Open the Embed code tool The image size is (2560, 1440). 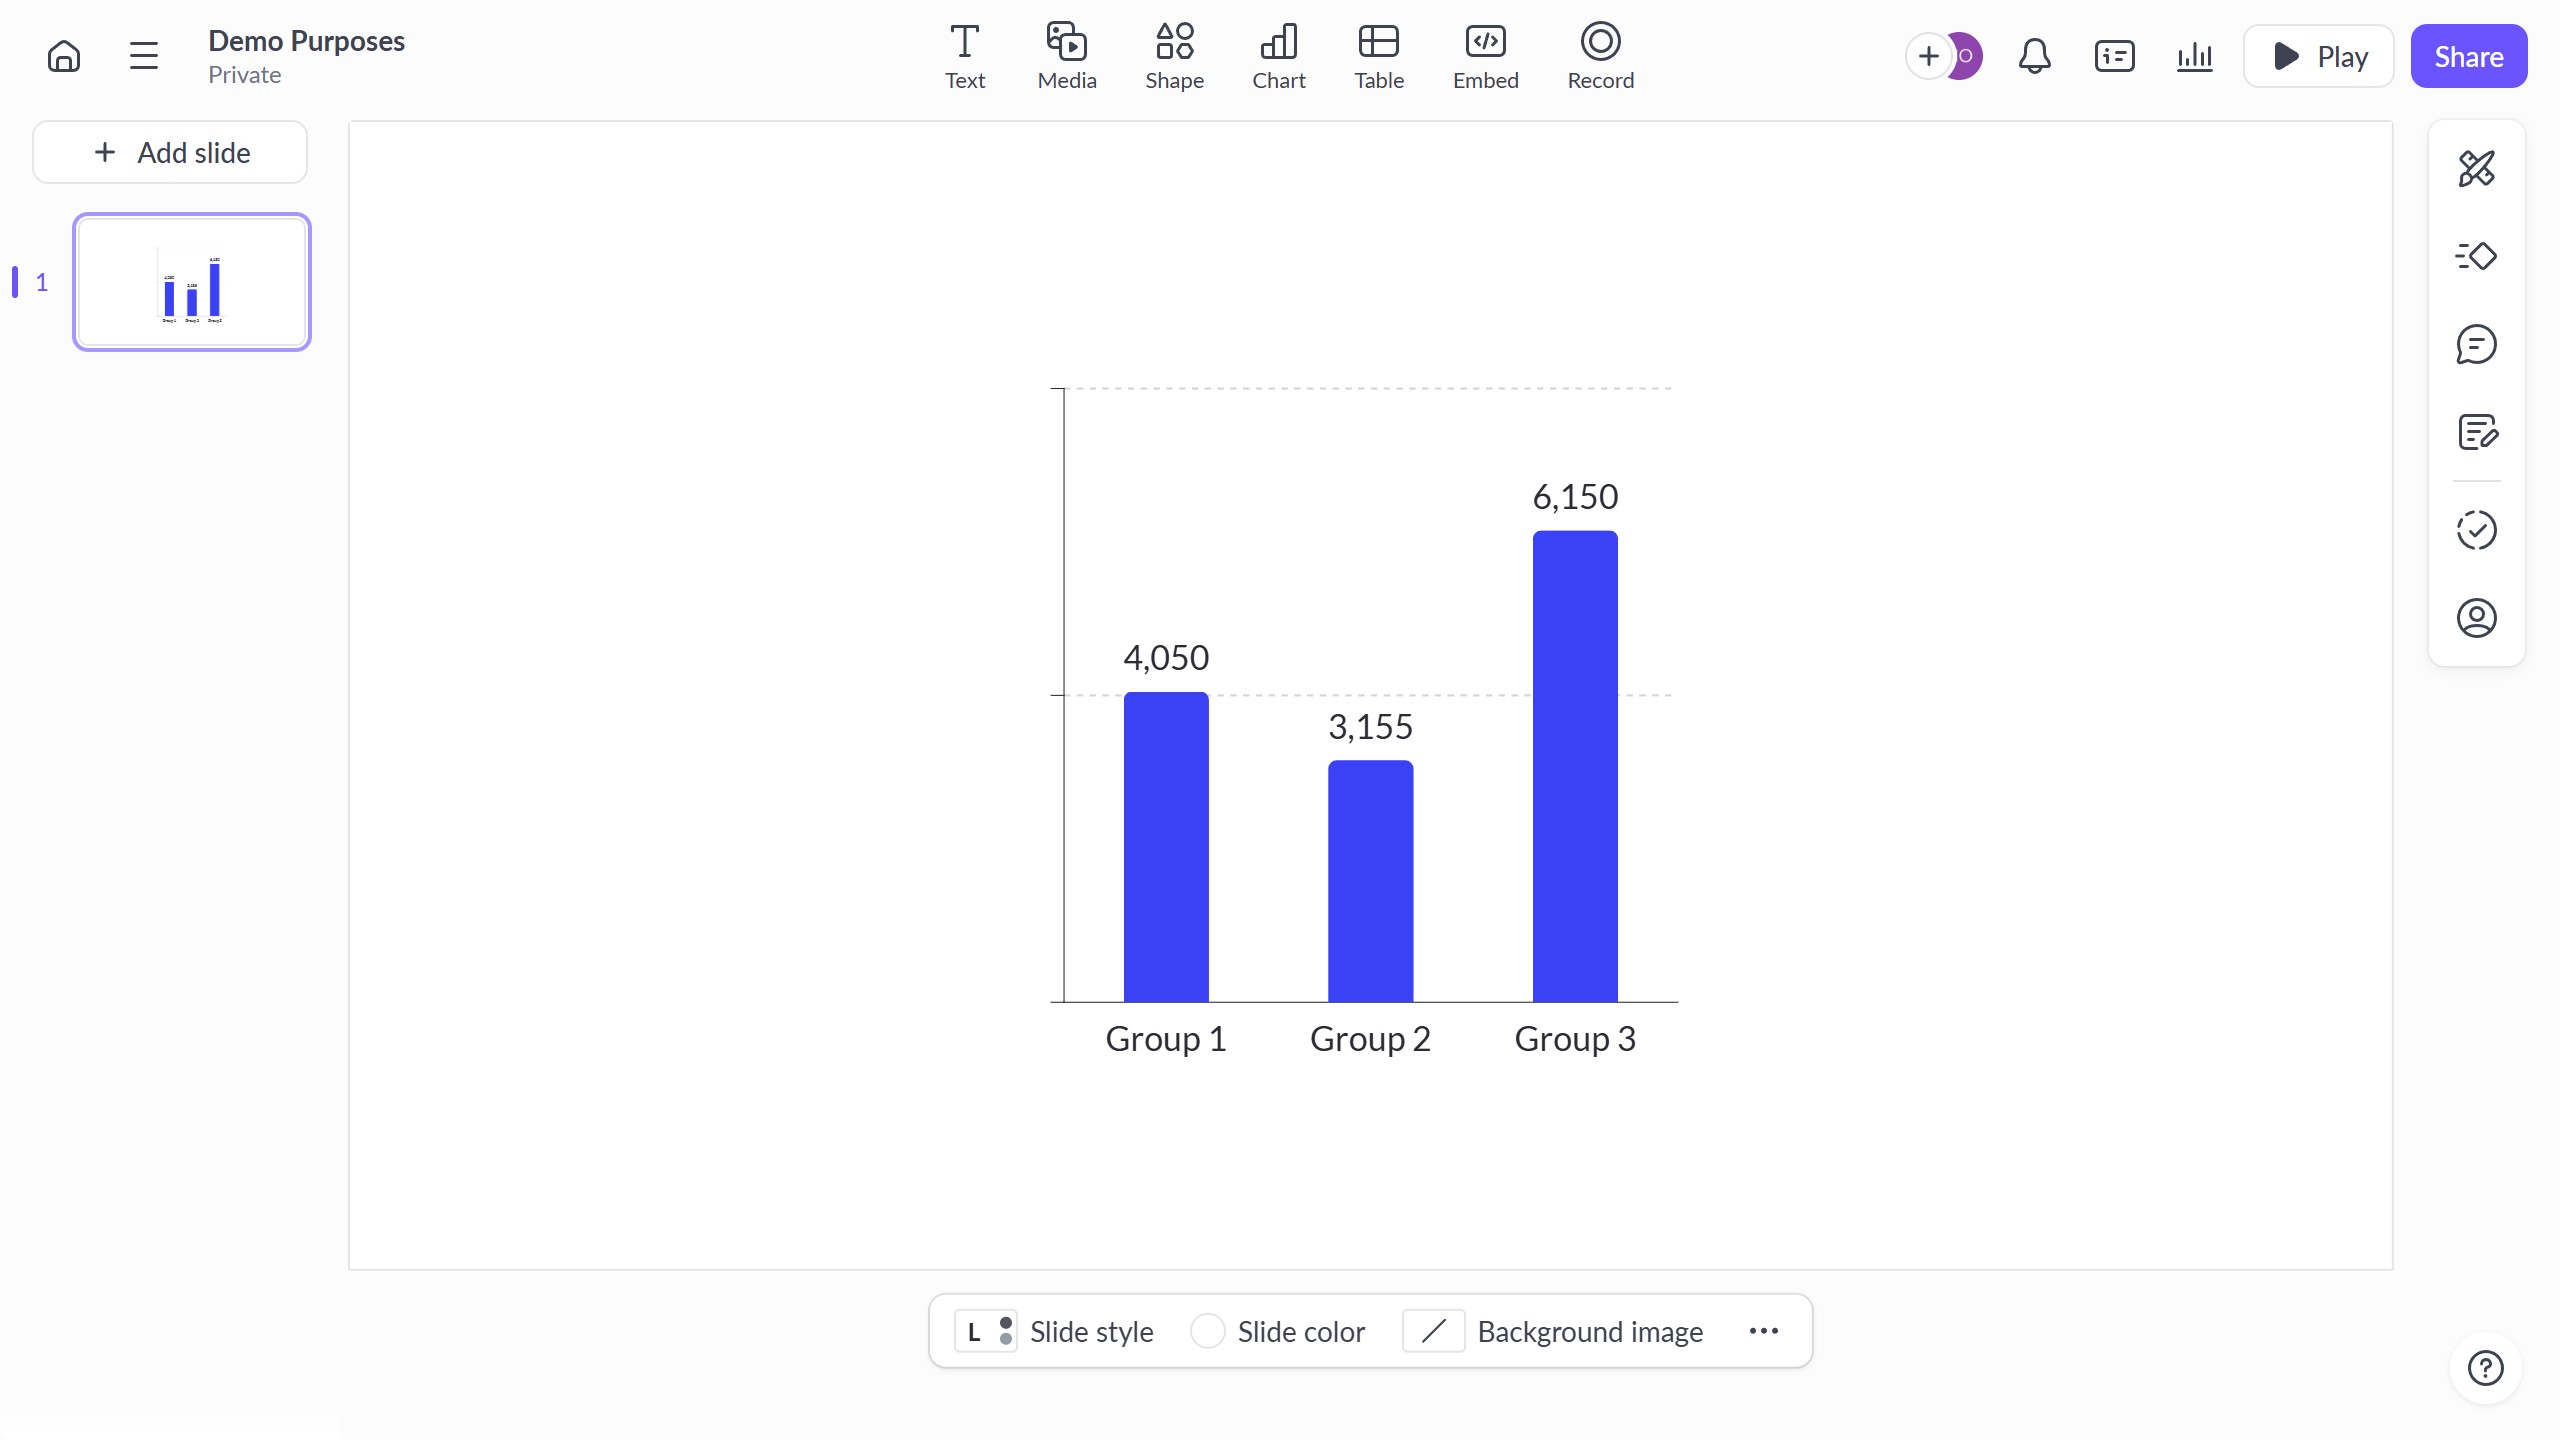pyautogui.click(x=1484, y=55)
